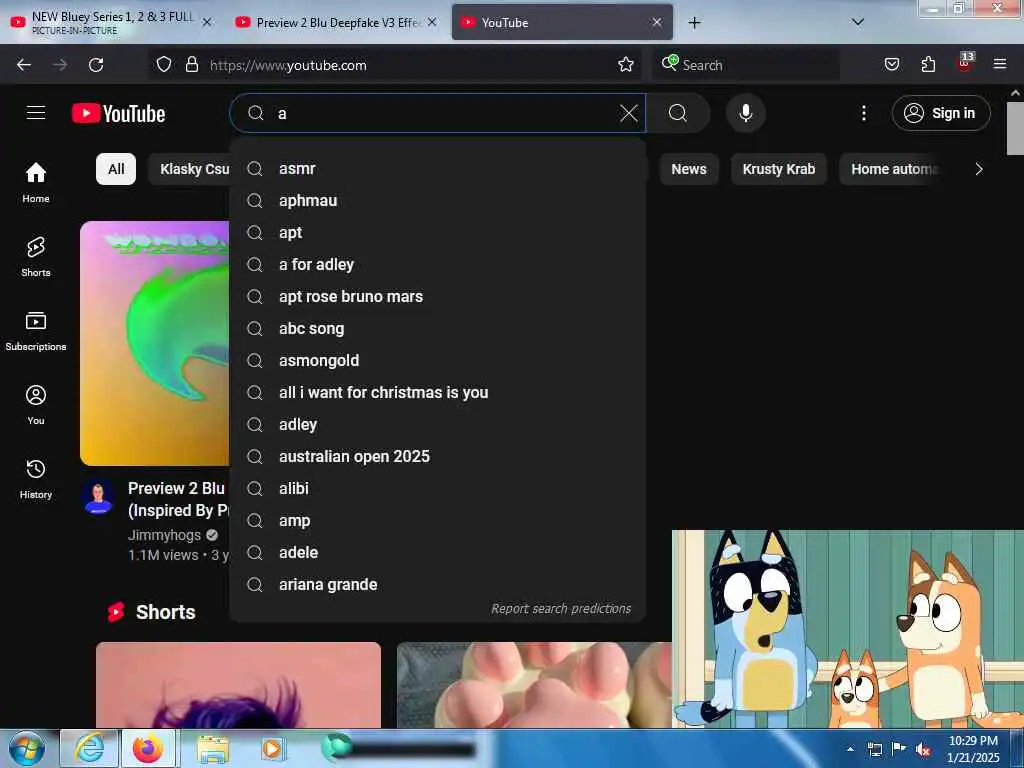Viewport: 1024px width, 768px height.
Task: Open the extension with 13 badge
Action: [965, 63]
